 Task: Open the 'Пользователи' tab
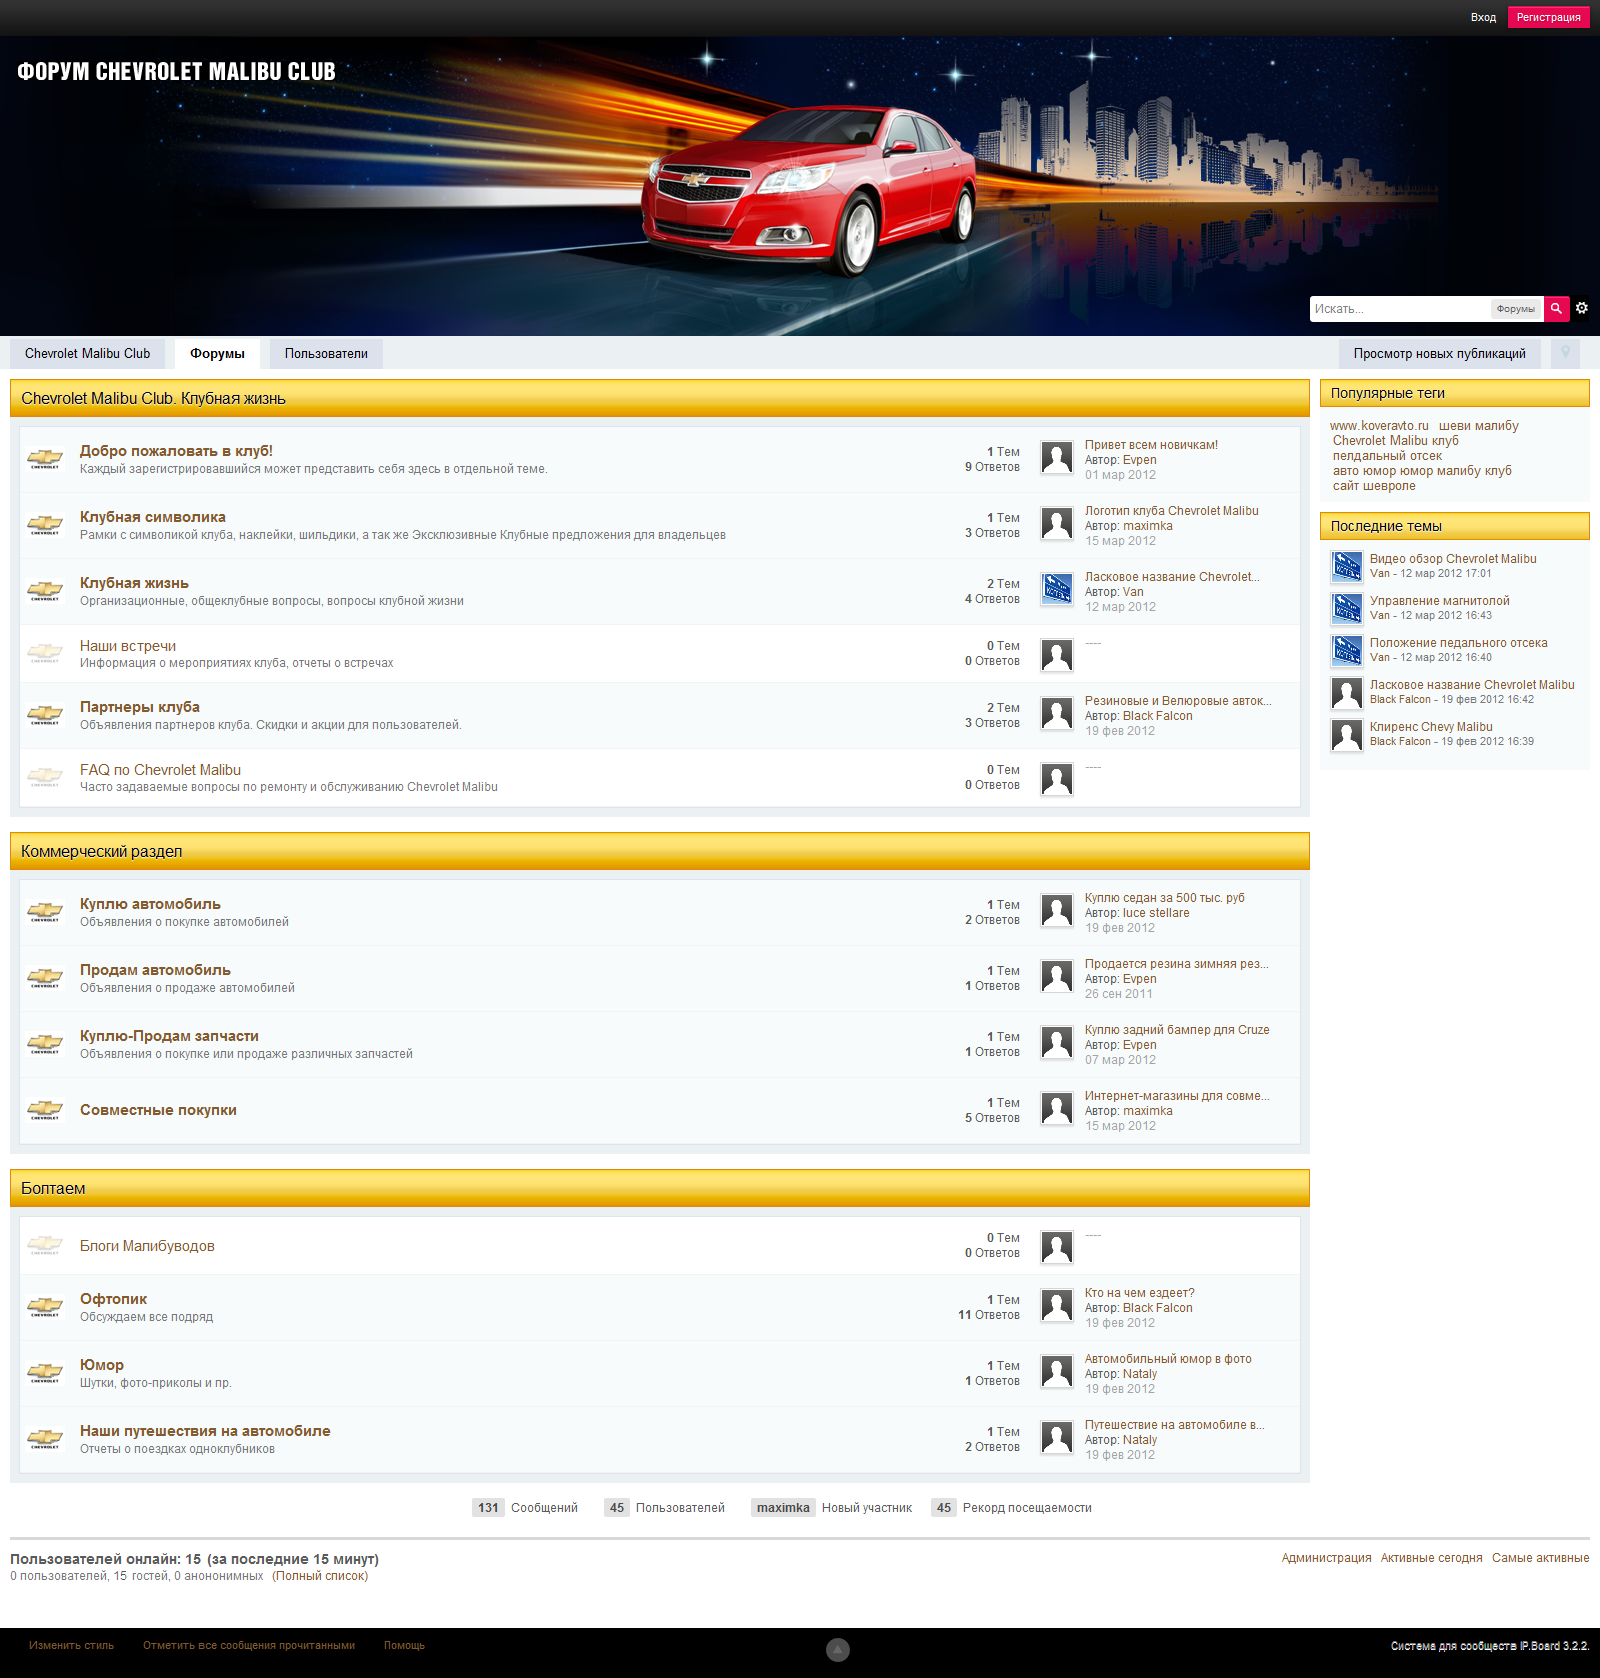[x=326, y=354]
